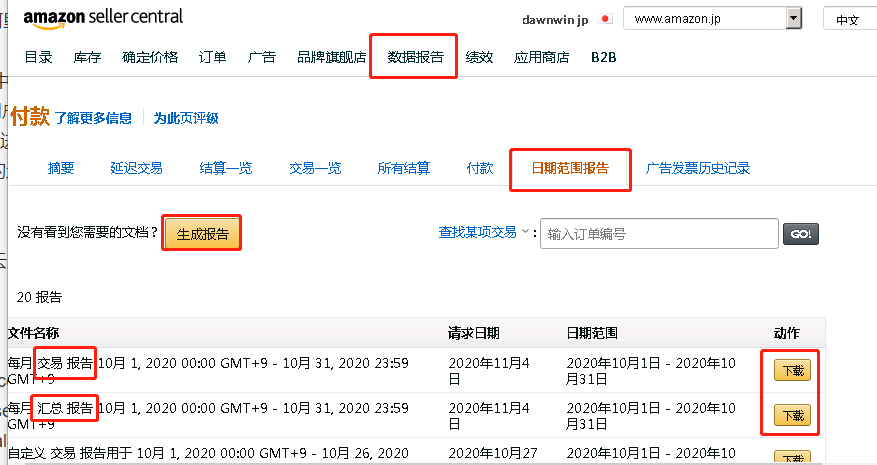
Task: Open the 中文 language selector
Action: point(850,19)
